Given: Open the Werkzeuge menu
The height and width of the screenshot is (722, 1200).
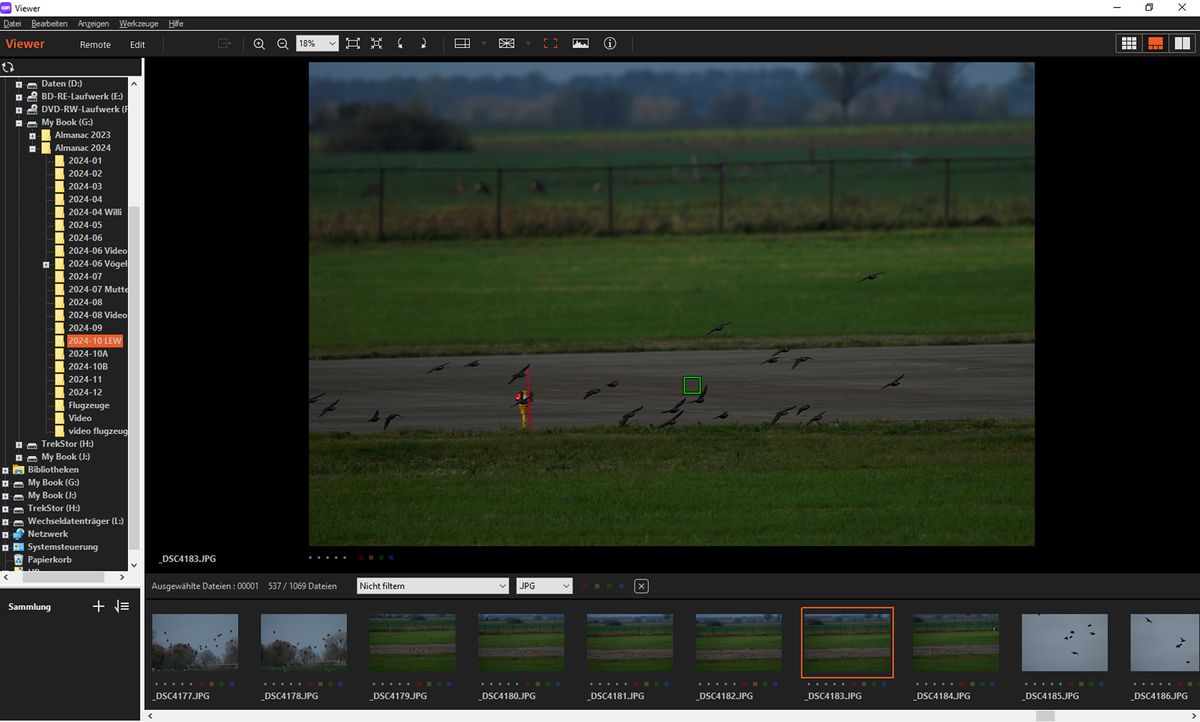Looking at the screenshot, I should tap(138, 23).
